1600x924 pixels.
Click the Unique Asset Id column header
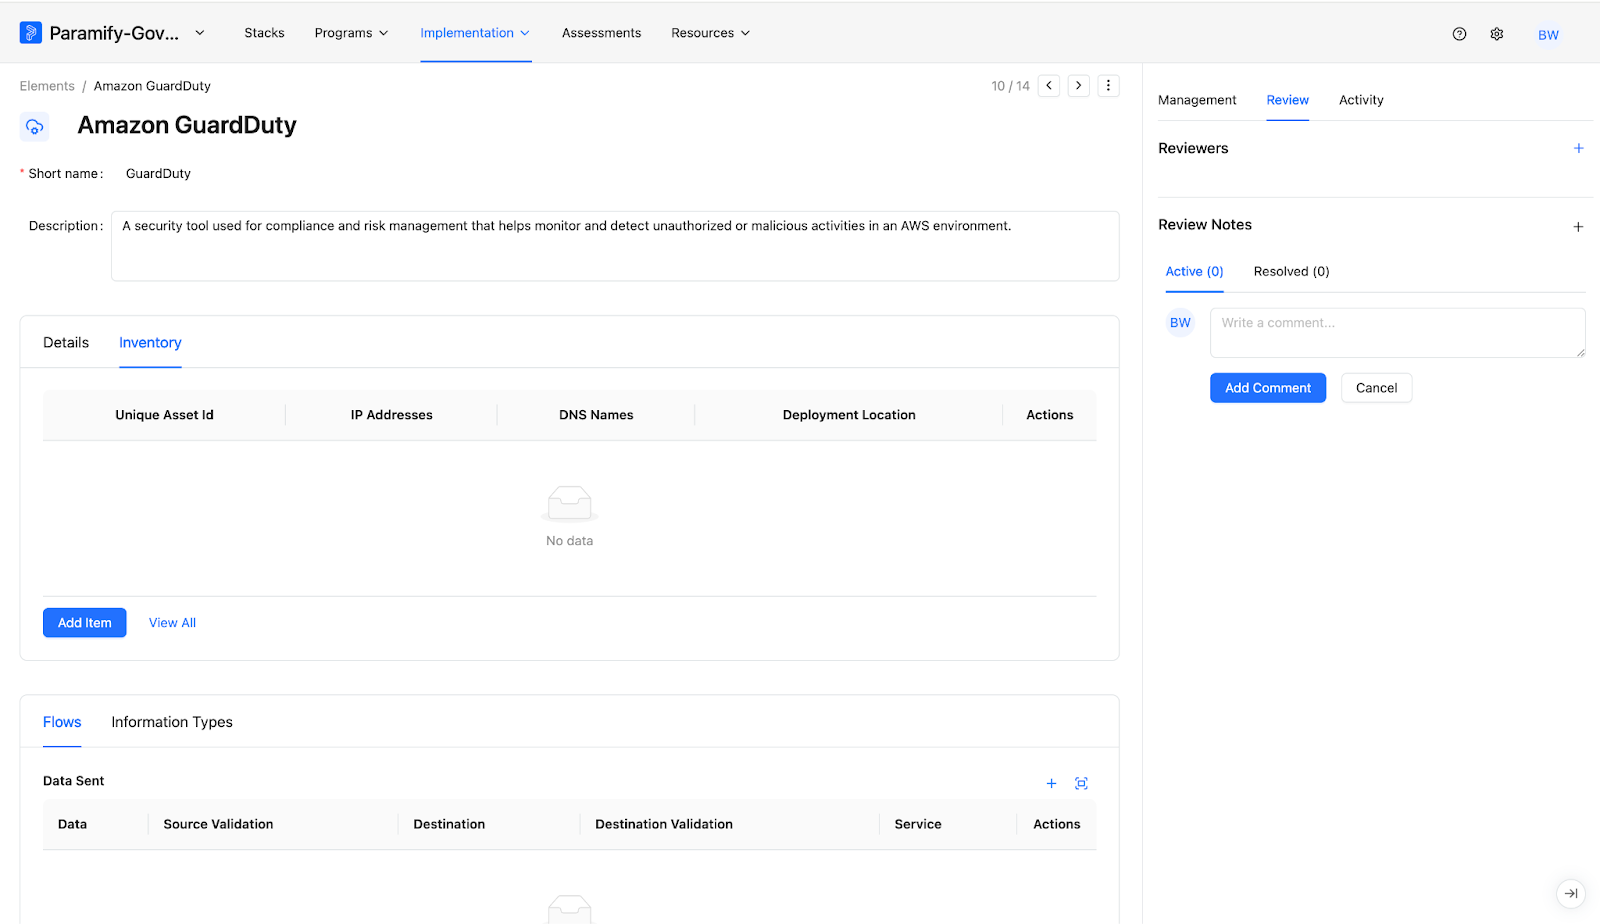tap(164, 415)
